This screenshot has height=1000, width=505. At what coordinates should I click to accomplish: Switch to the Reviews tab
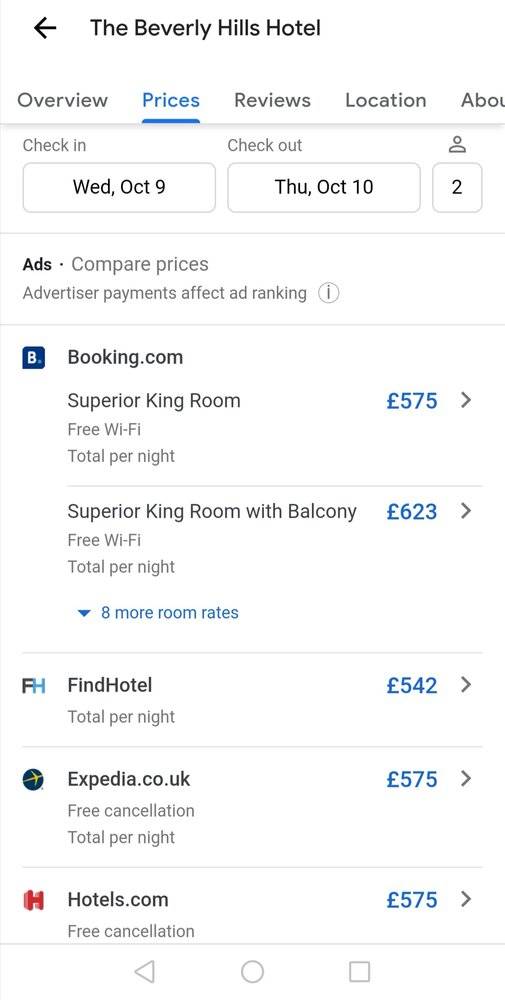[272, 100]
